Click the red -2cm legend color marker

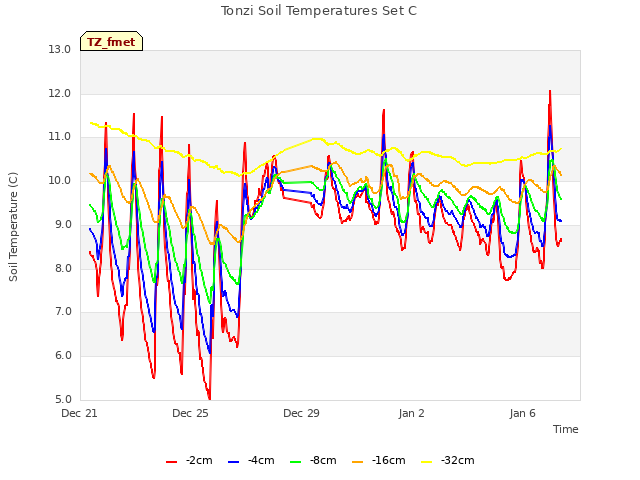(171, 462)
